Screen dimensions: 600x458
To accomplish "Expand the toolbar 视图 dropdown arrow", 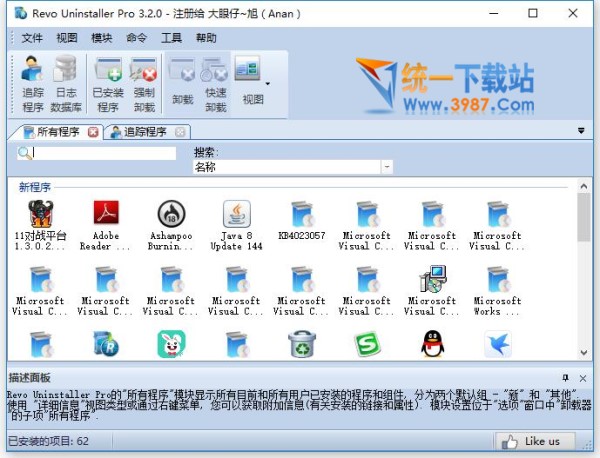I will 267,83.
